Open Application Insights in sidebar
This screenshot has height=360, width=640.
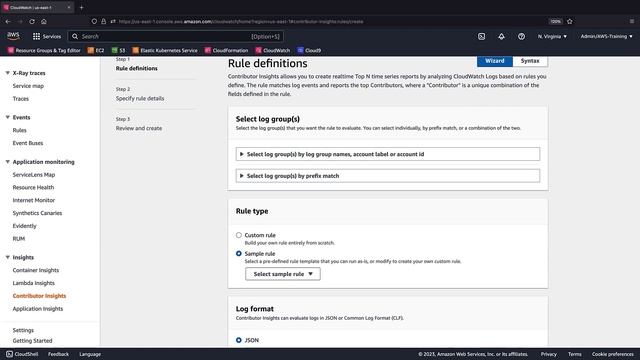point(38,309)
